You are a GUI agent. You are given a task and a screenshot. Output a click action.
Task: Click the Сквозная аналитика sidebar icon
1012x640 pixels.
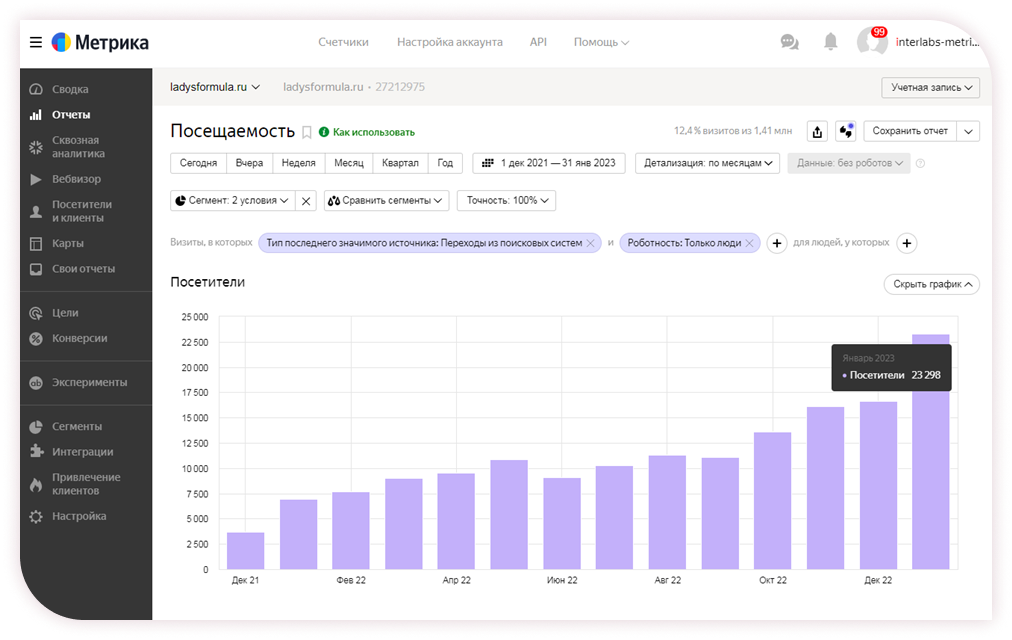[36, 147]
